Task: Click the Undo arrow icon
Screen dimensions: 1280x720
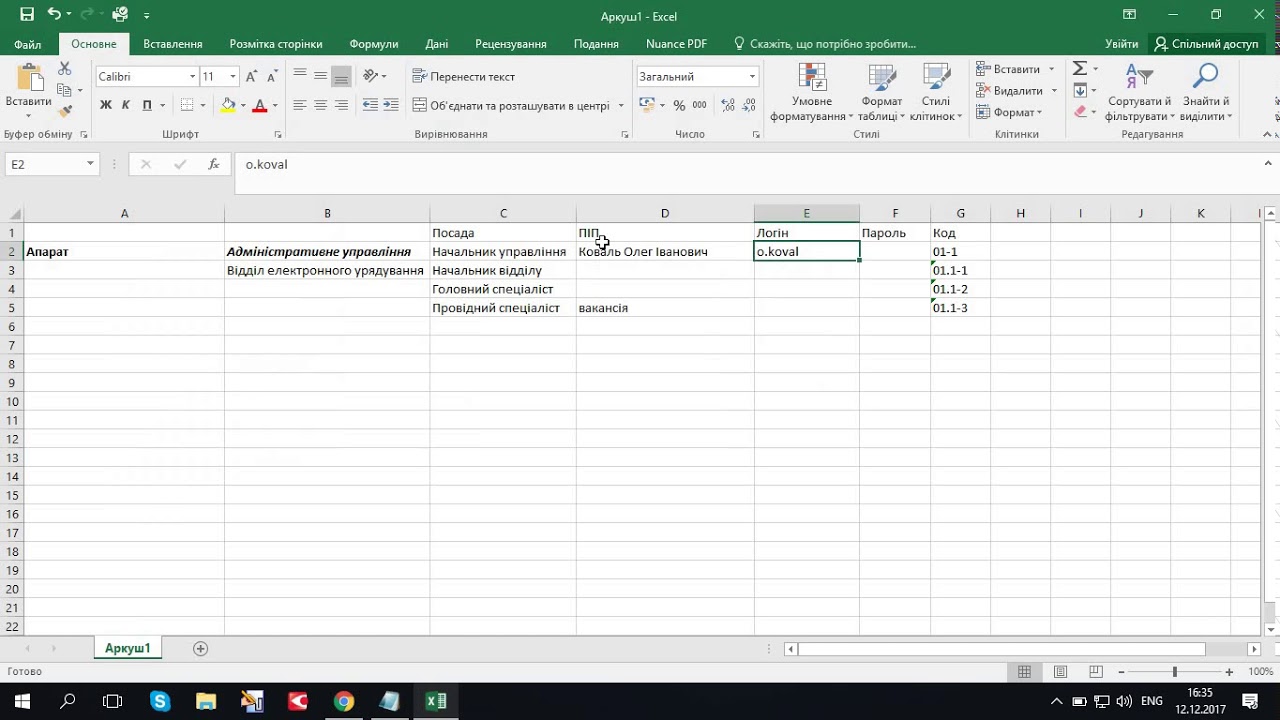Action: pos(54,15)
